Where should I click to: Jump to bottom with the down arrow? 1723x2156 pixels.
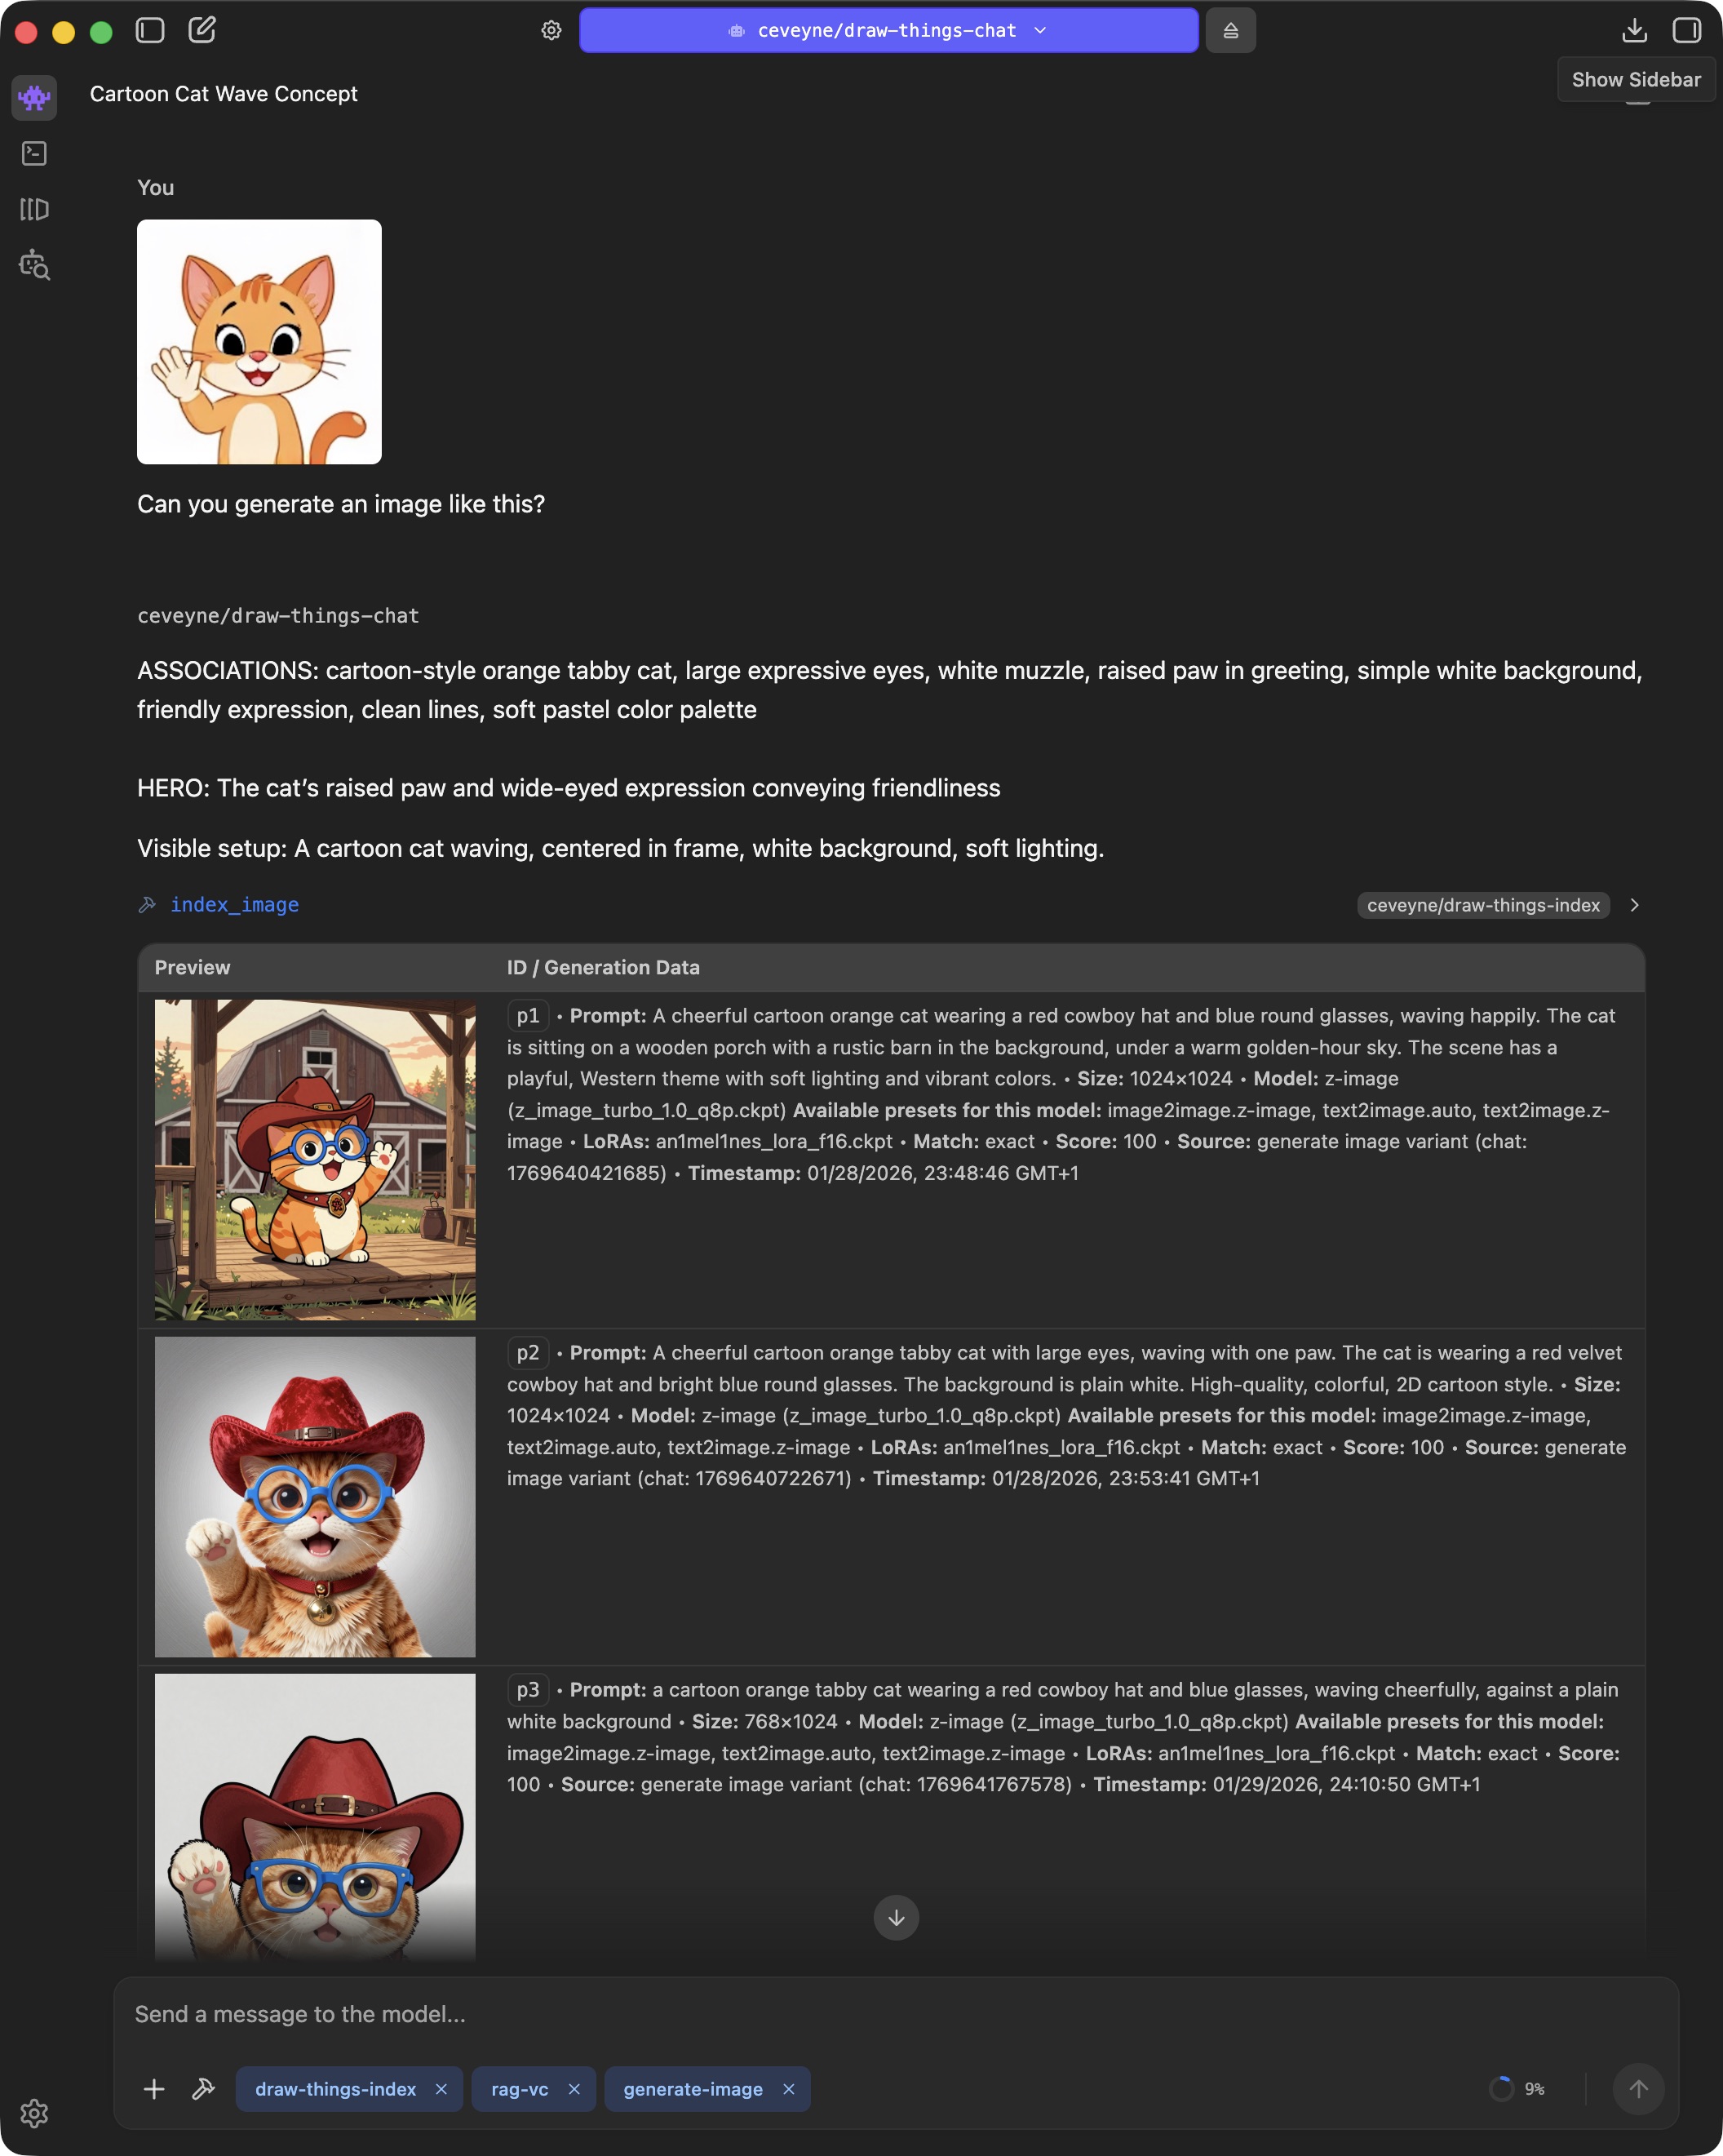coord(896,1917)
